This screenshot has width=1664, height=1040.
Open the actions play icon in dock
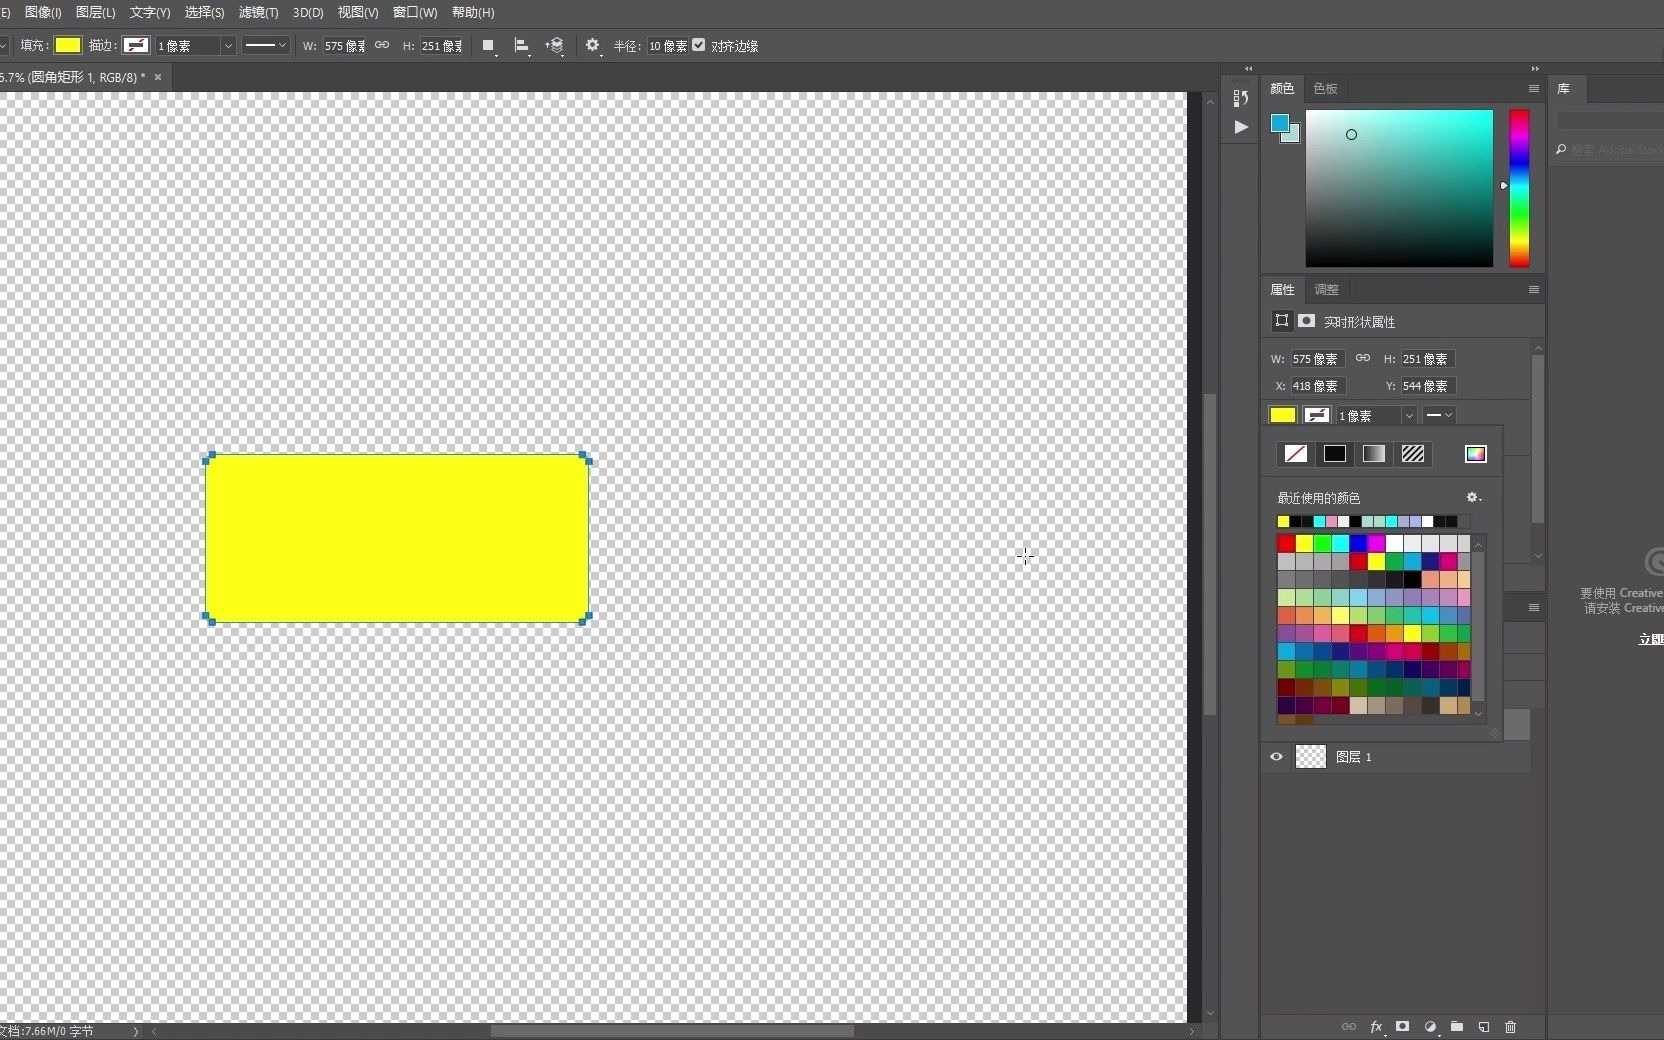[1241, 127]
